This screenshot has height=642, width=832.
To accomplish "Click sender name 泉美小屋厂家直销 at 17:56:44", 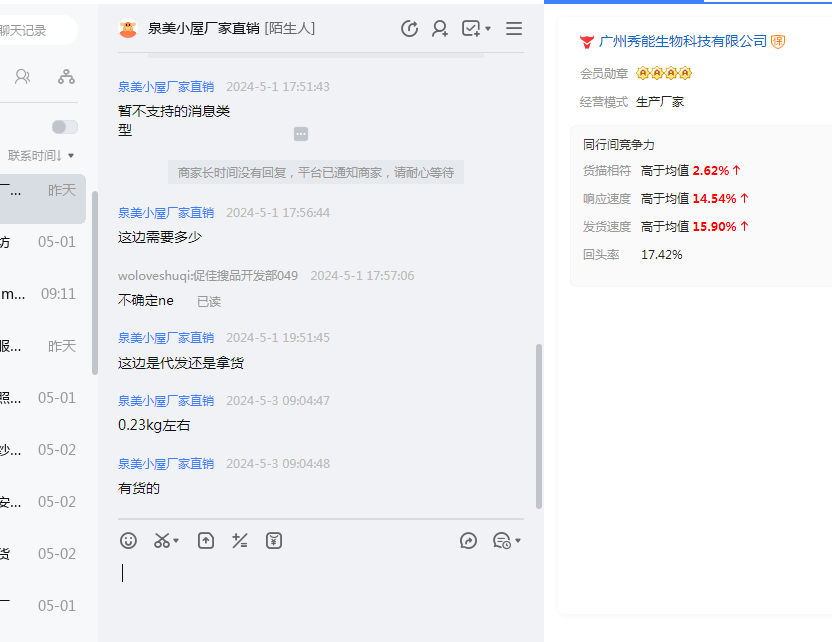I will tap(166, 213).
